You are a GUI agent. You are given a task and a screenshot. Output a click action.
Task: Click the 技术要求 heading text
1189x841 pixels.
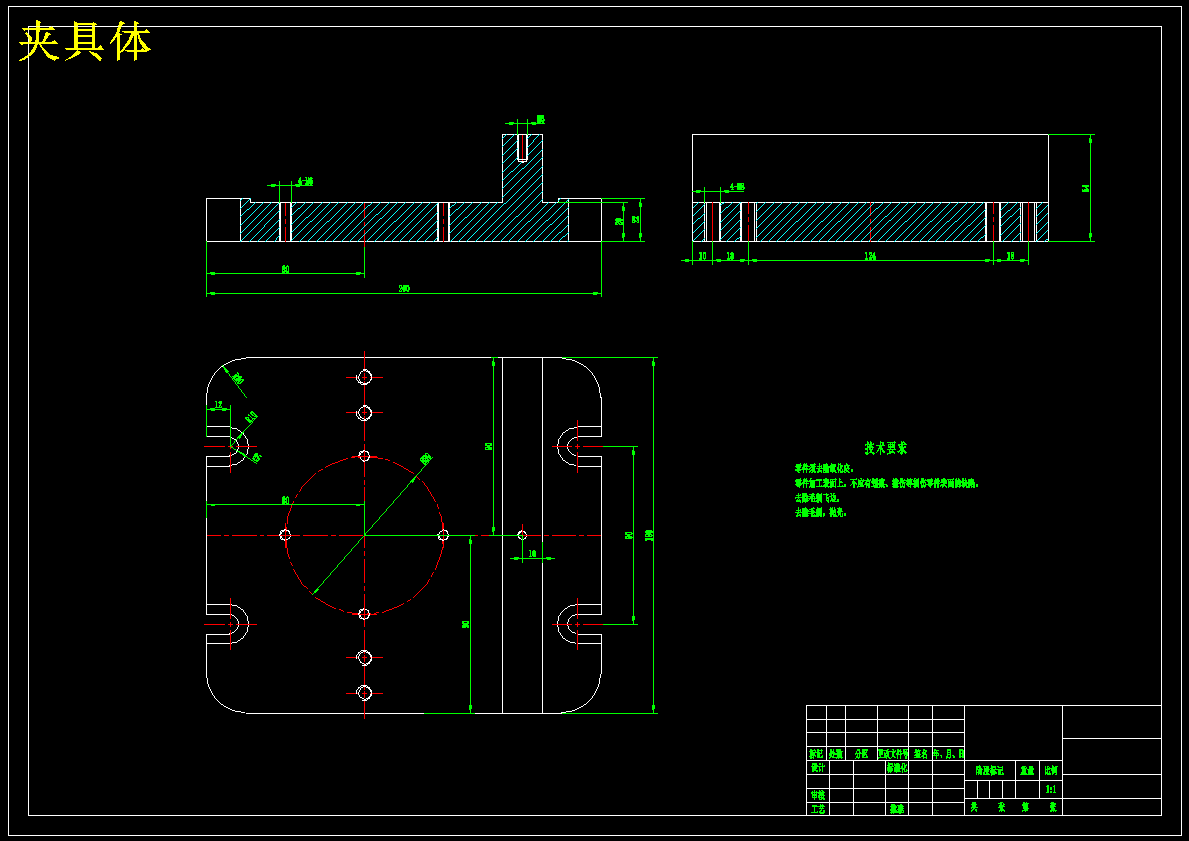point(886,448)
